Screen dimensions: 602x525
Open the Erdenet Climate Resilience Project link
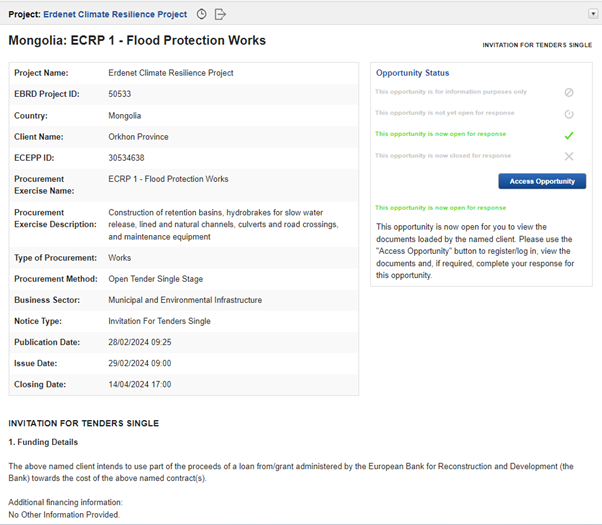point(115,14)
